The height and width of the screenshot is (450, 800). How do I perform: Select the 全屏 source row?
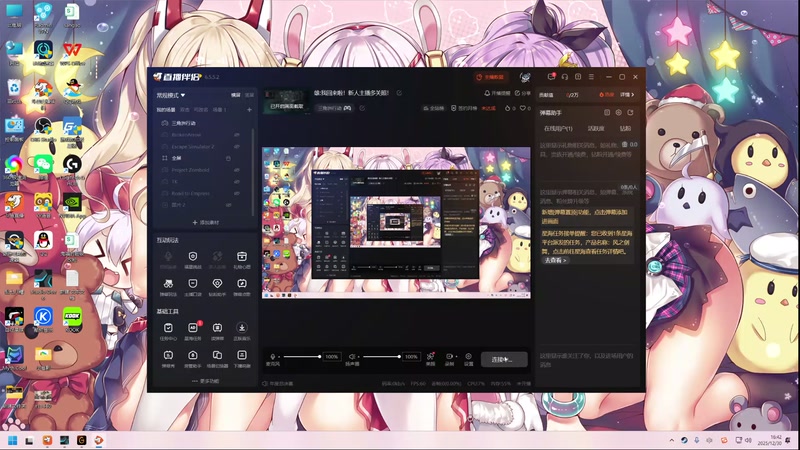[x=203, y=158]
